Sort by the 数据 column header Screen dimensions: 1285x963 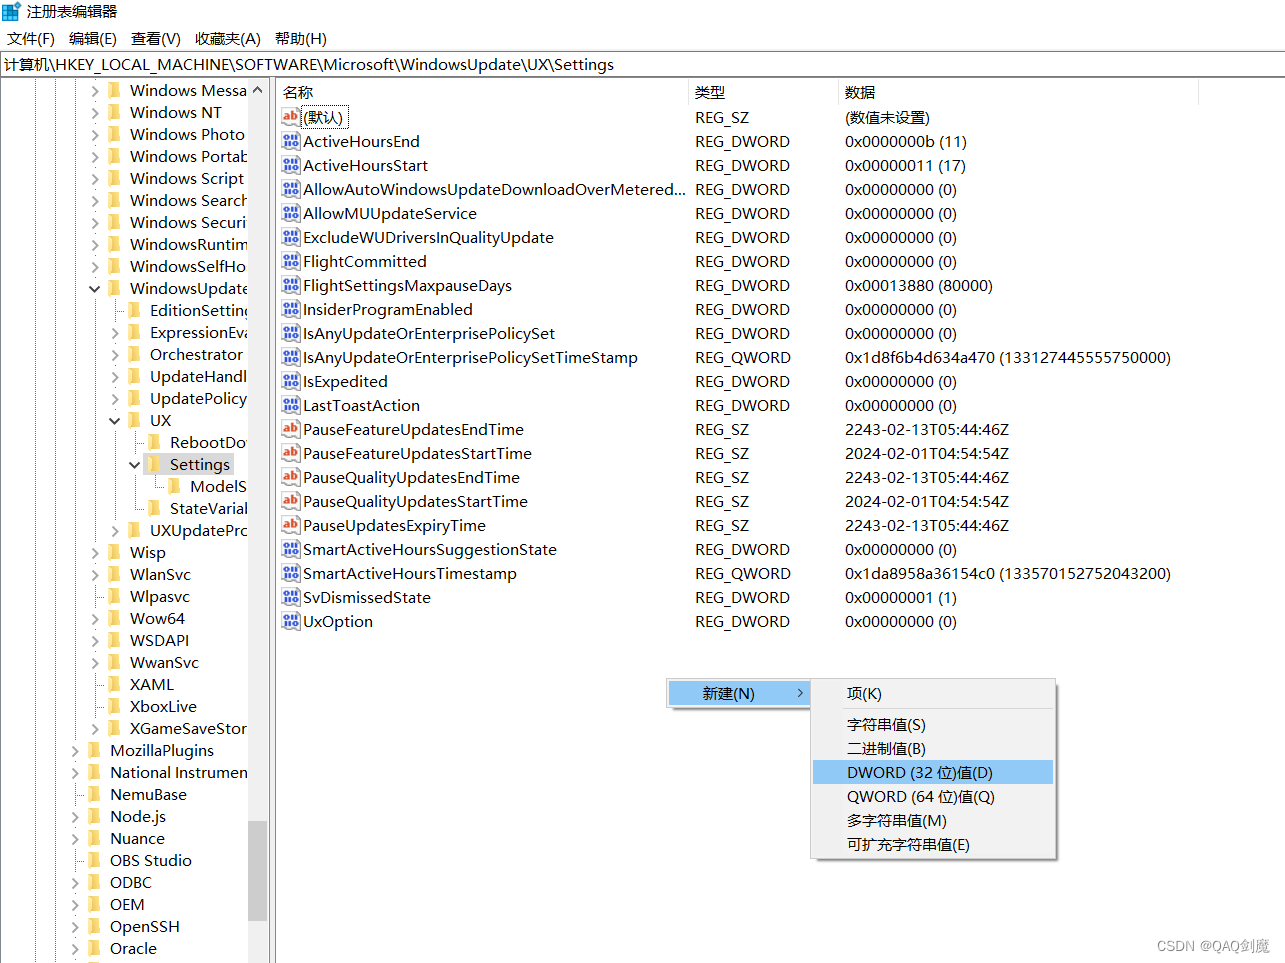click(1018, 92)
